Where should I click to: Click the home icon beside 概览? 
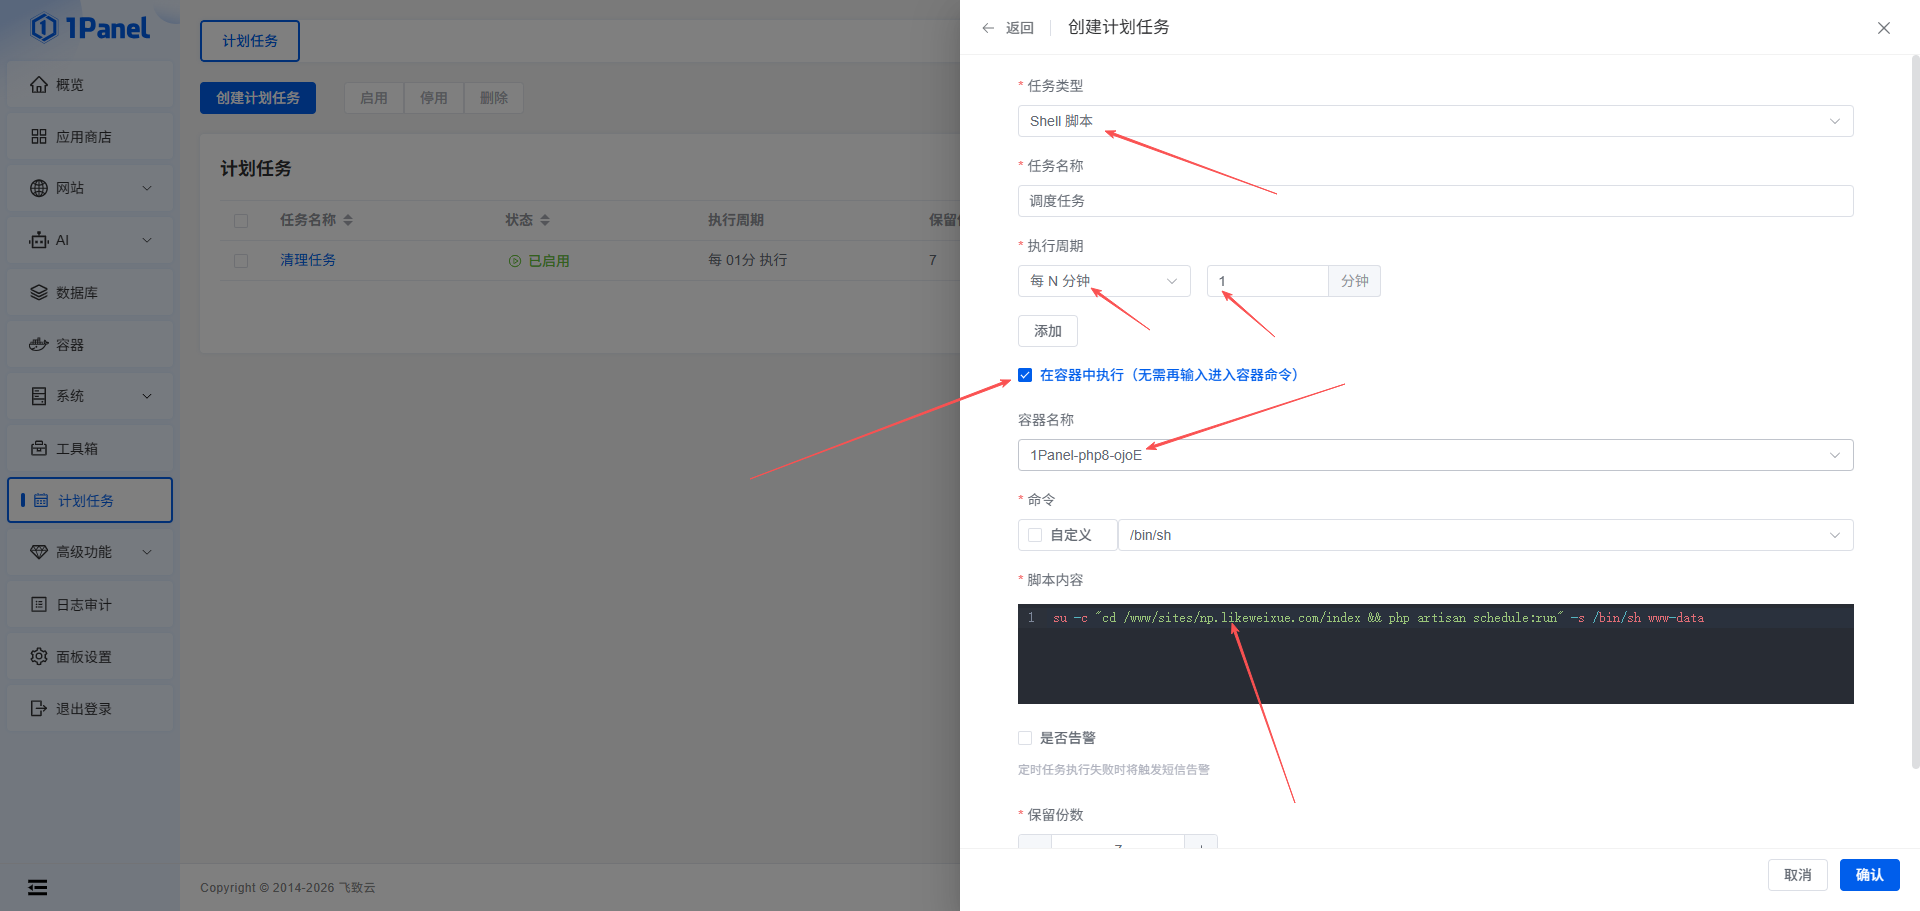pyautogui.click(x=39, y=85)
